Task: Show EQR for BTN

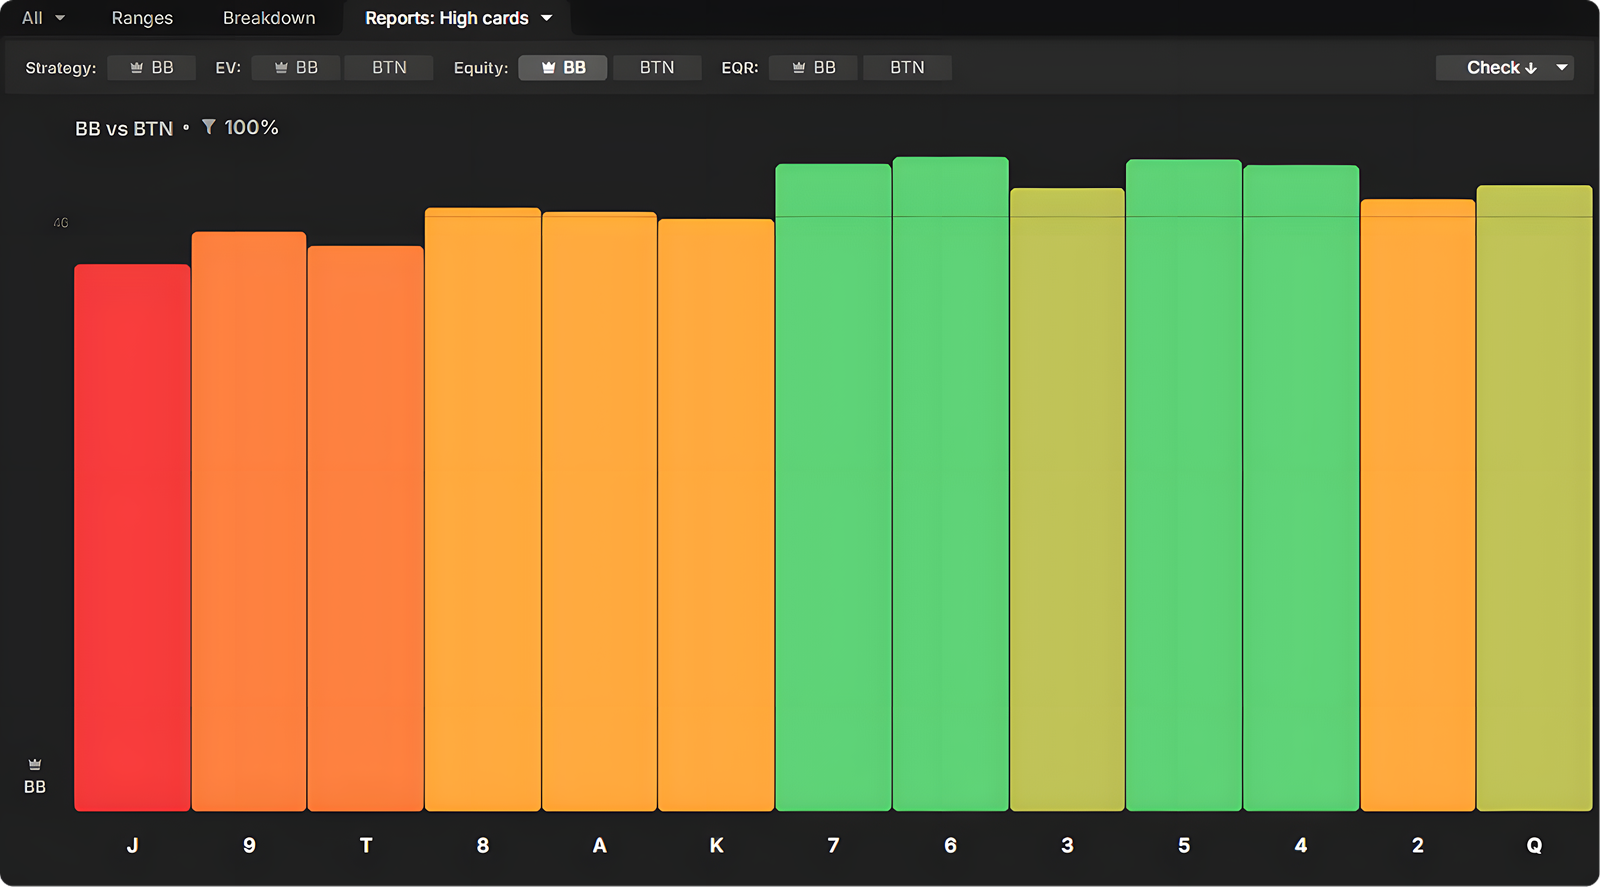Action: tap(907, 67)
